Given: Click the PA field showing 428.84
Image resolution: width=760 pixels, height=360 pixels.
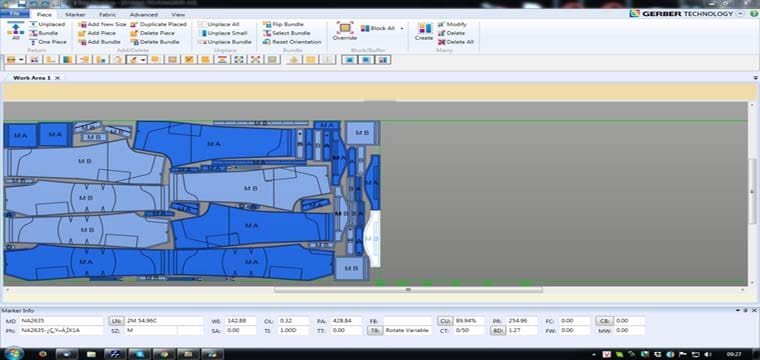Looking at the screenshot, I should (346, 321).
